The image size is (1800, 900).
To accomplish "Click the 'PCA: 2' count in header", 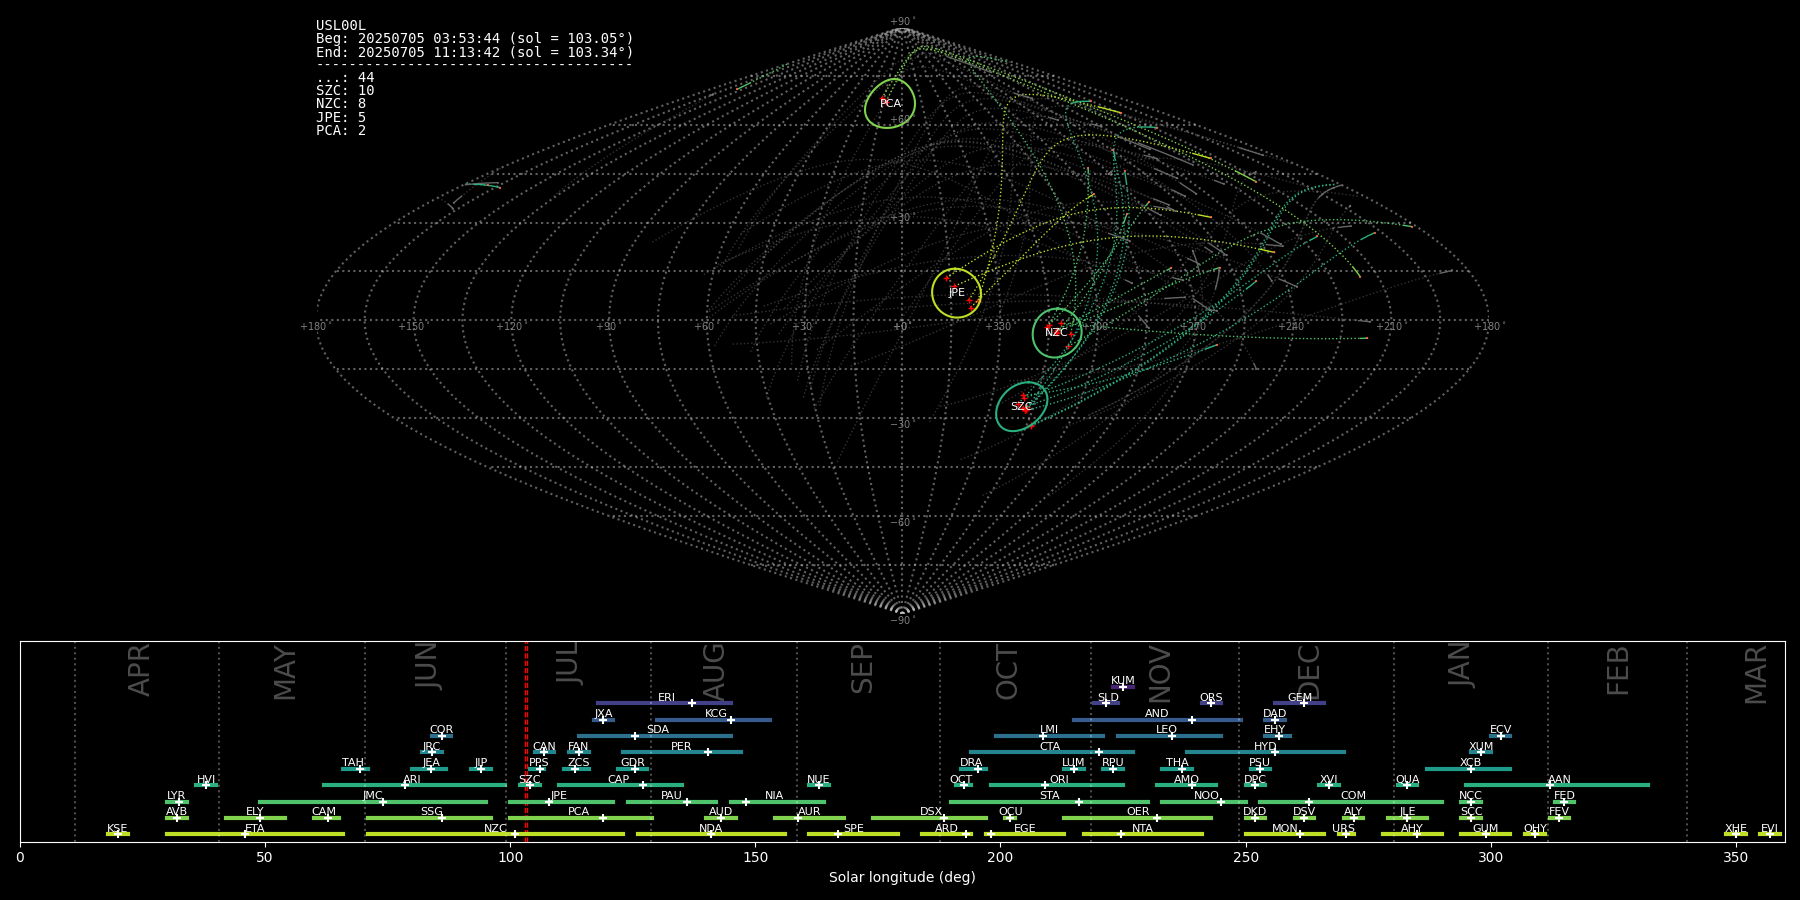I will tap(341, 131).
